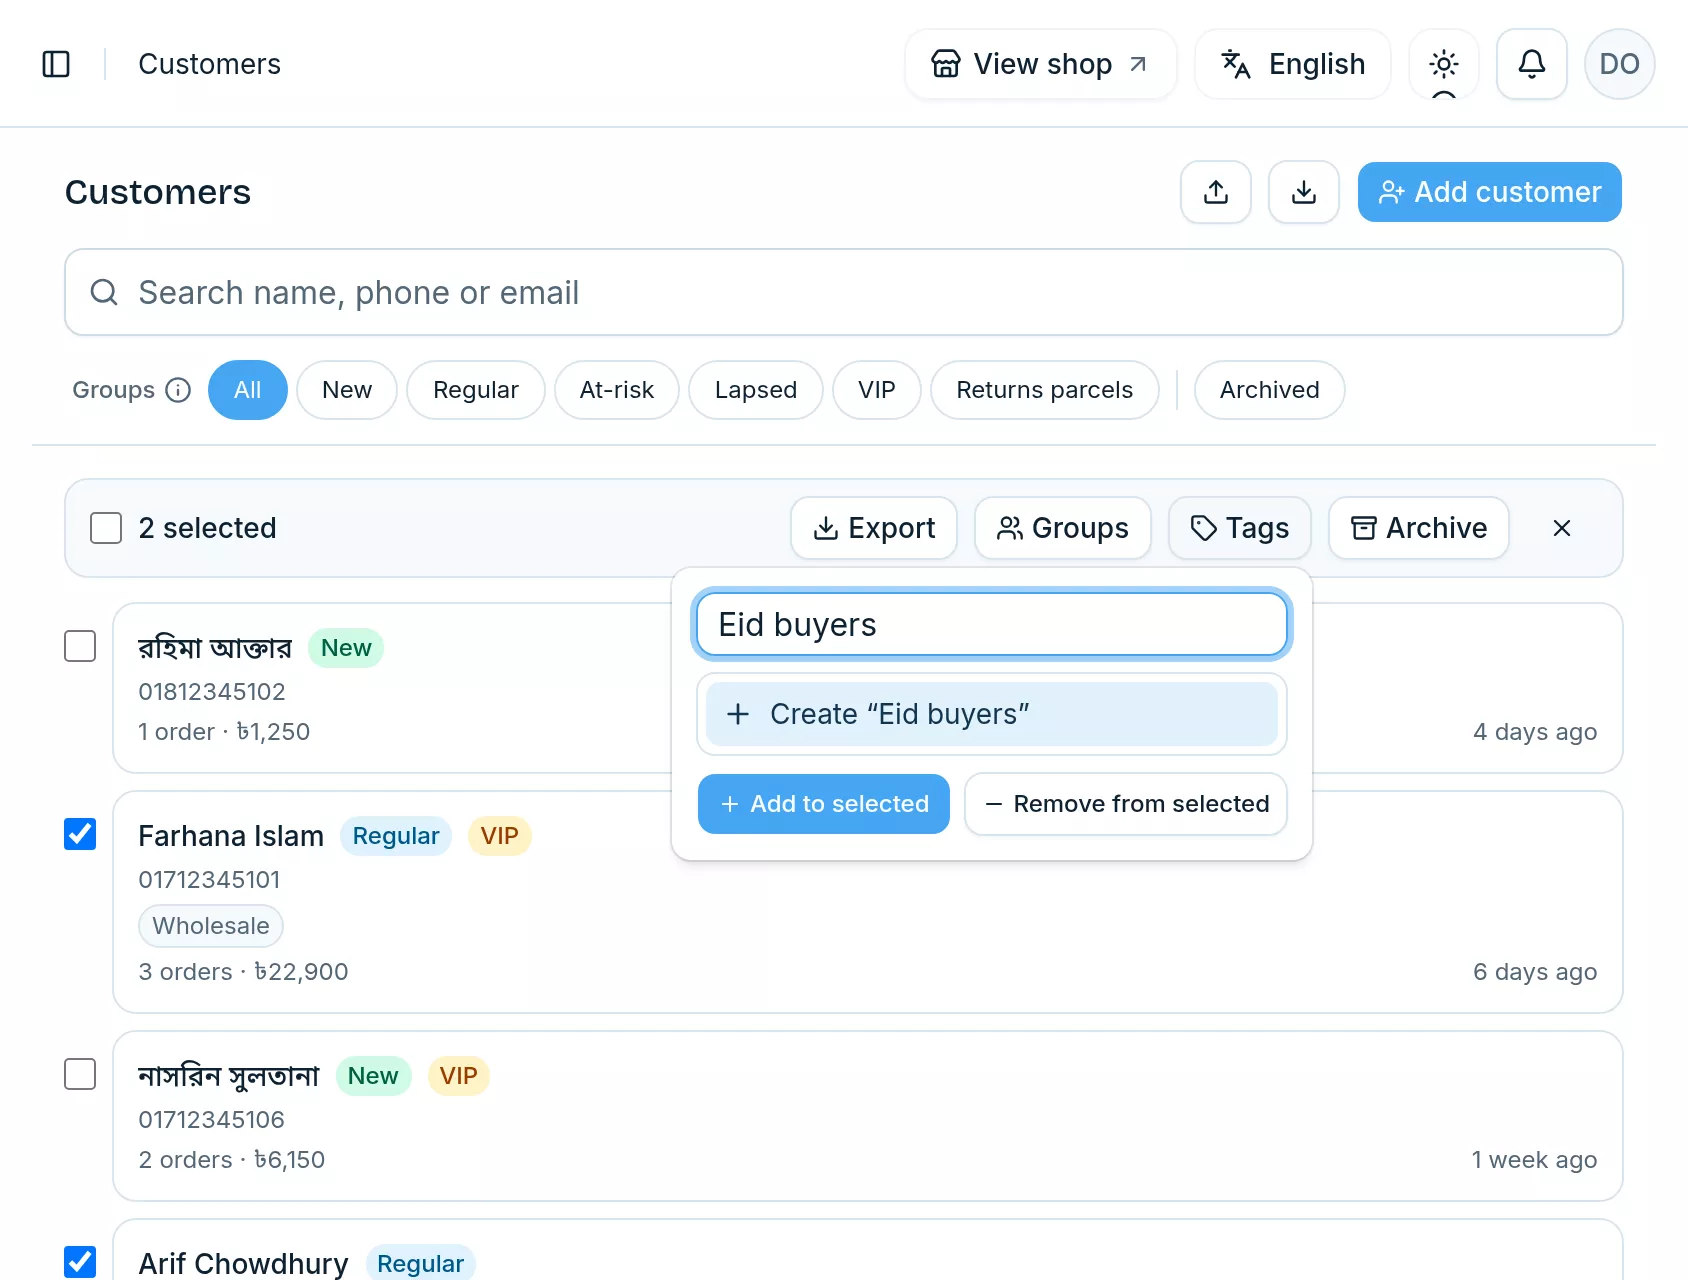This screenshot has width=1688, height=1280.
Task: Select the At-risk group filter
Action: [x=616, y=390]
